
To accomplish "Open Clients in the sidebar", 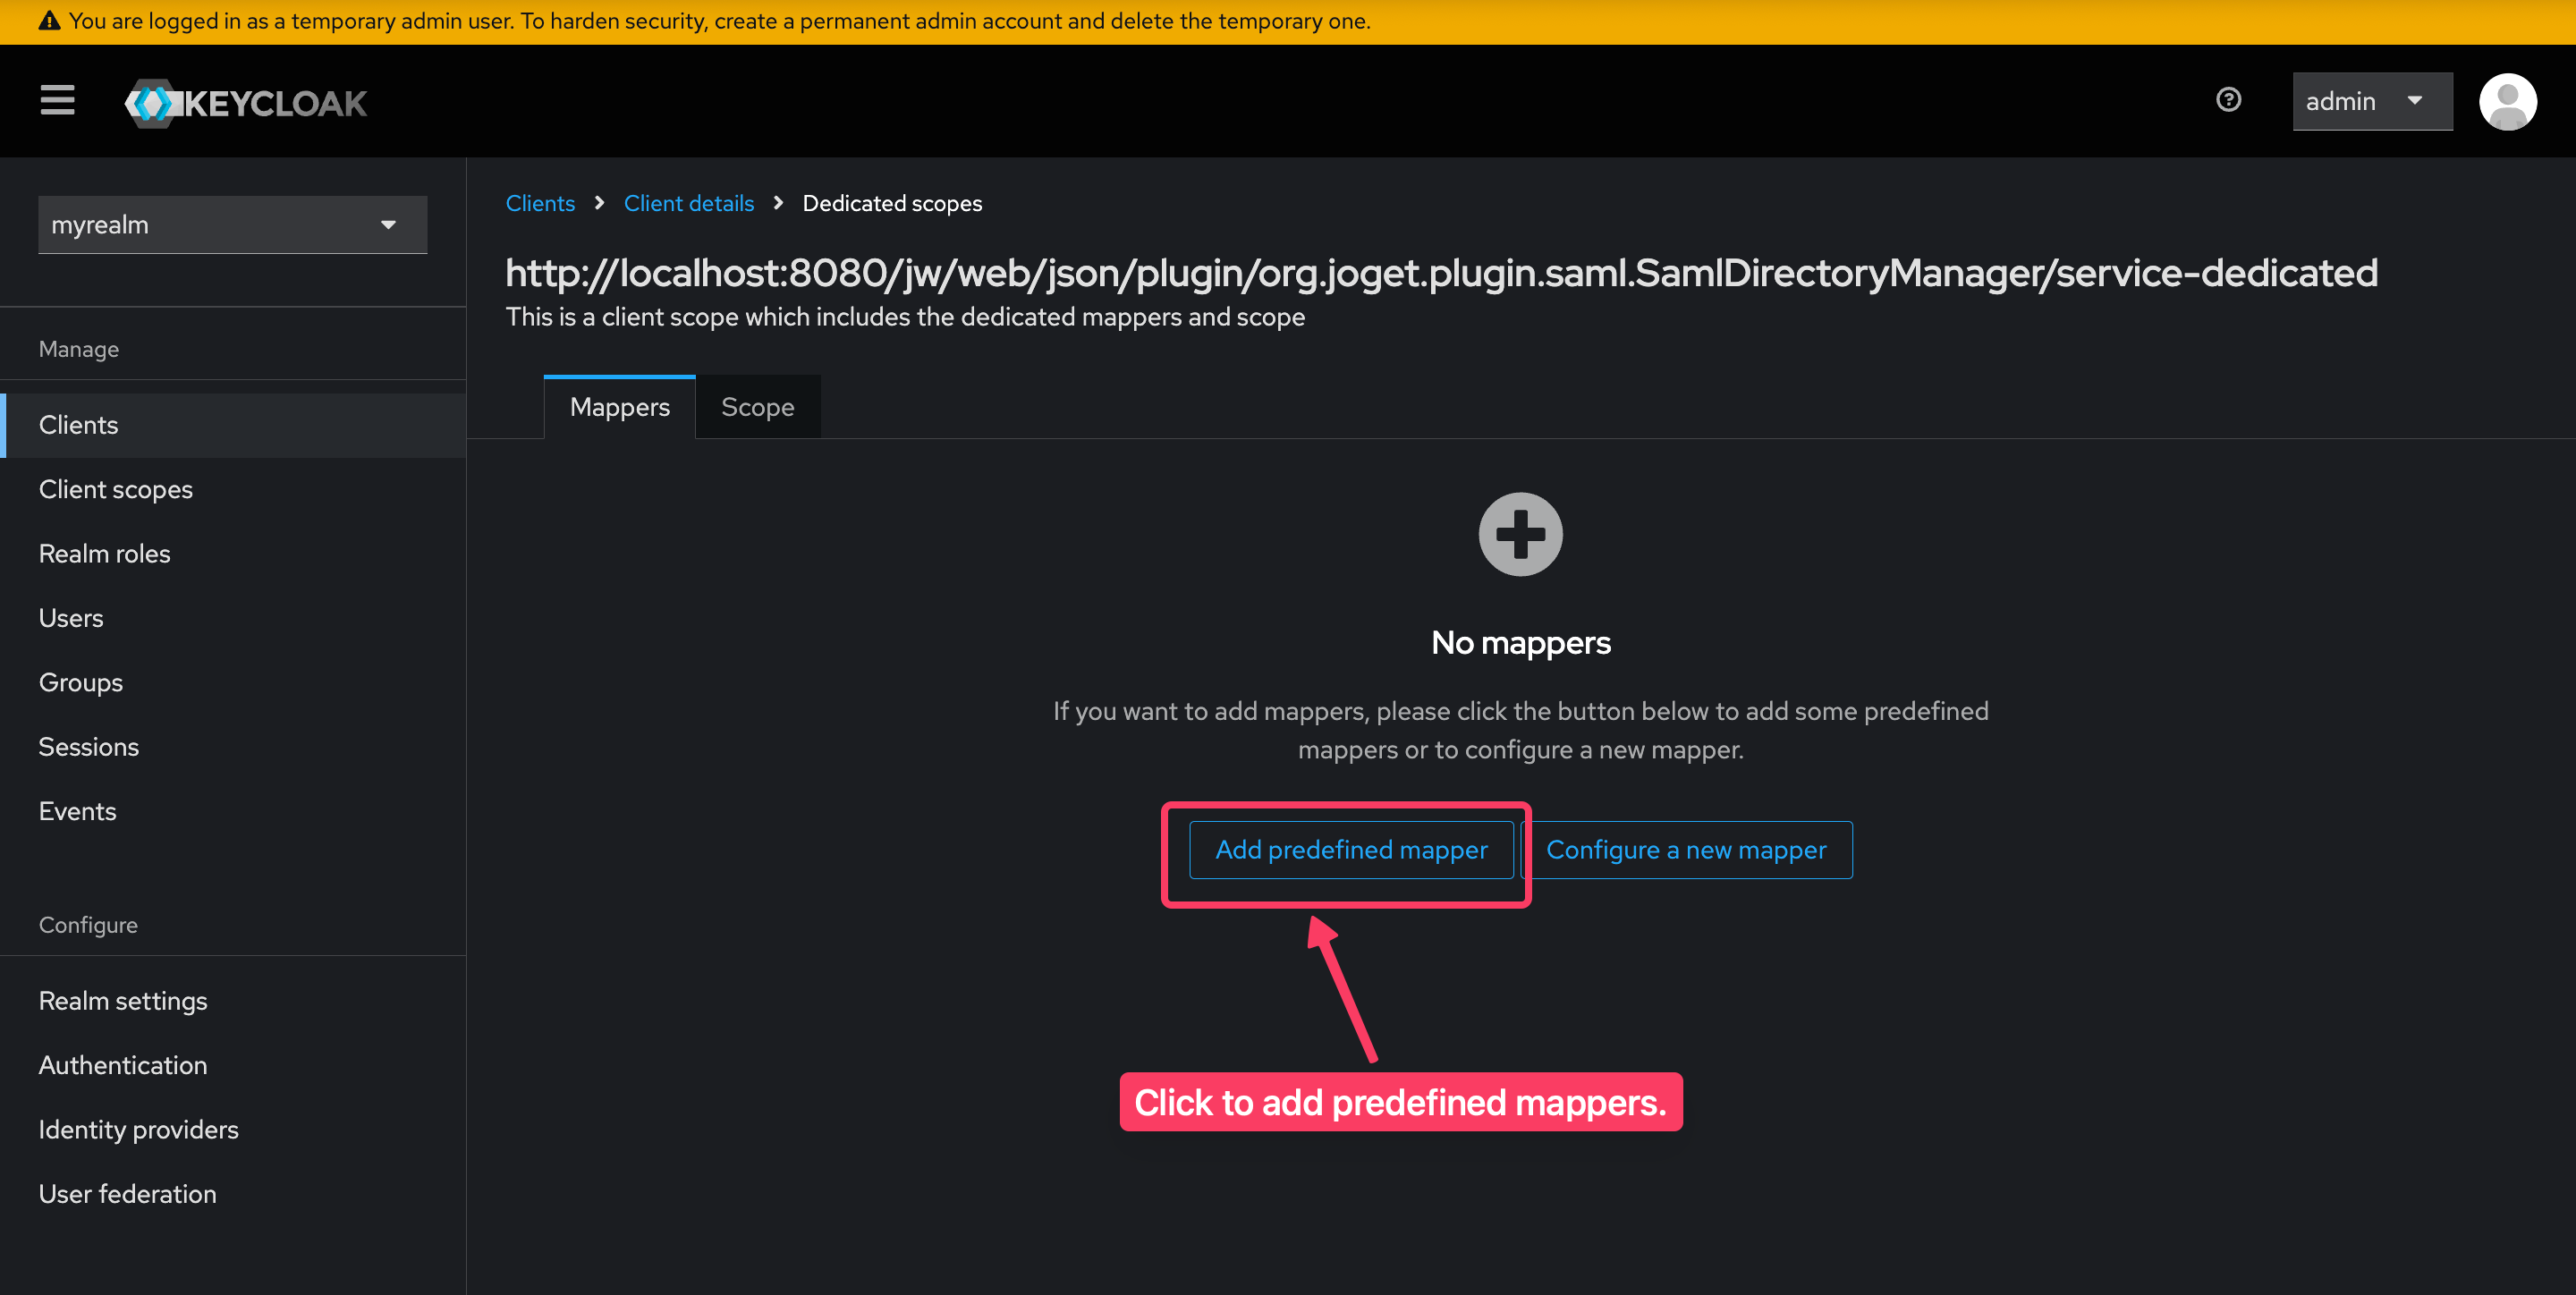I will pos(233,425).
